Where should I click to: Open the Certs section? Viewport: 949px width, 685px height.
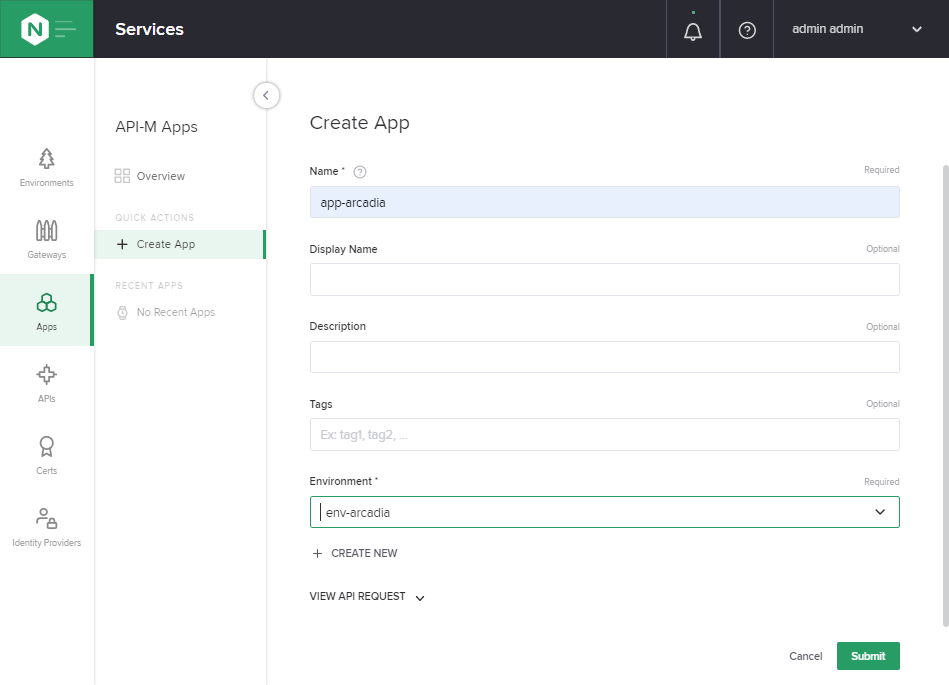(x=47, y=456)
